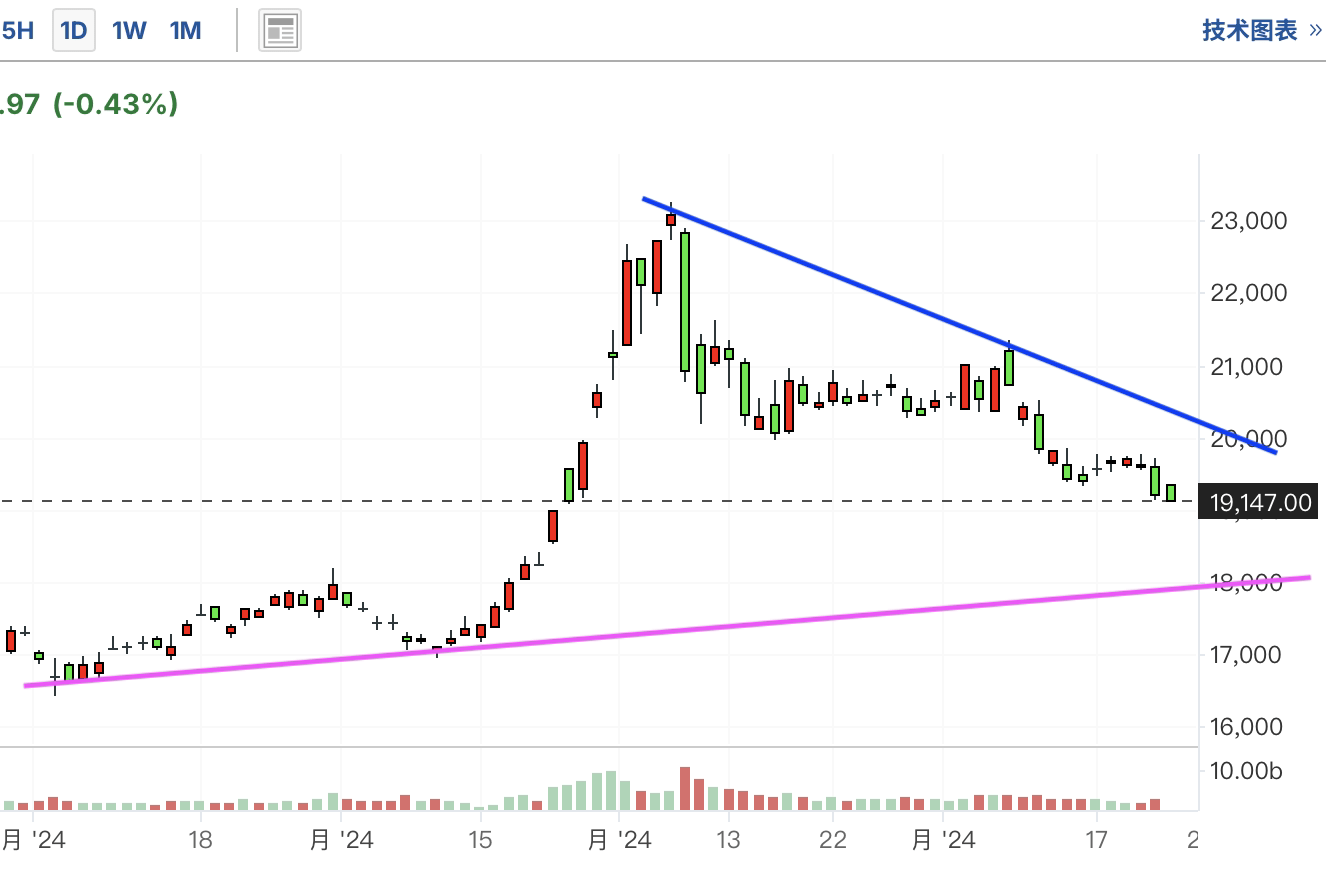
Task: Click the 19,147.00 current price label
Action: (x=1259, y=502)
